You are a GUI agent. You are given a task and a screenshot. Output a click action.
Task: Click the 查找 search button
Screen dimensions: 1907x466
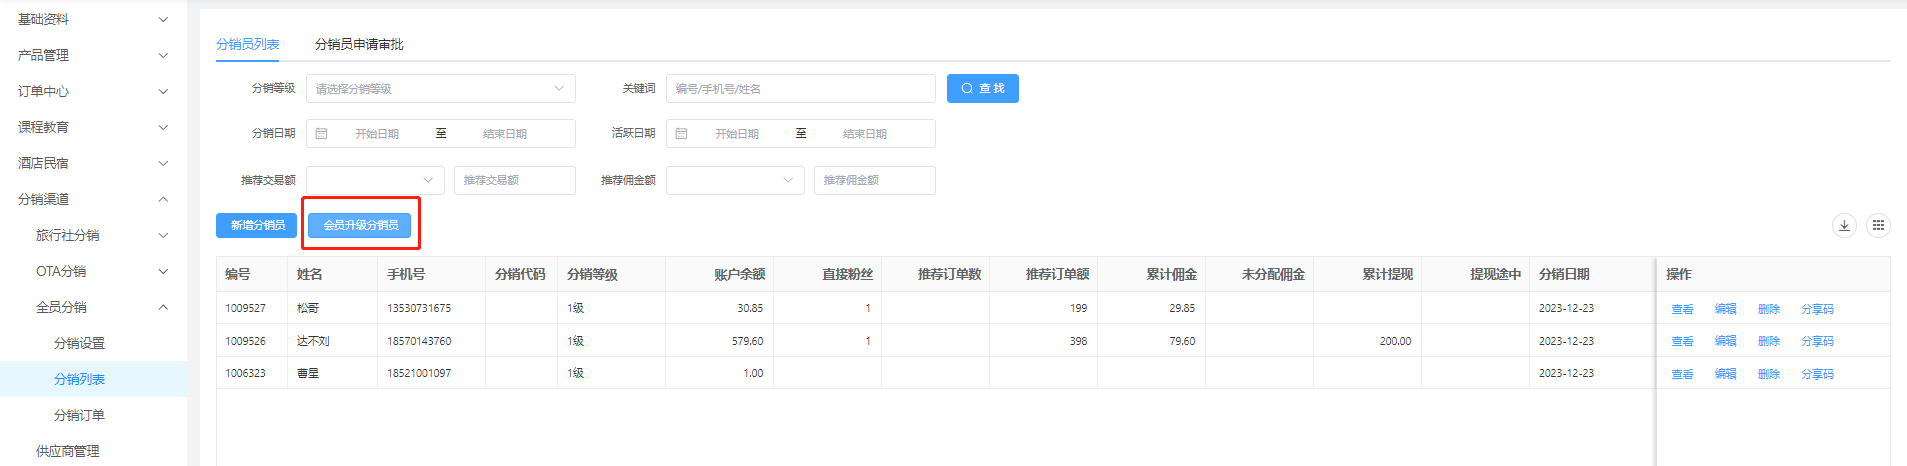[982, 89]
